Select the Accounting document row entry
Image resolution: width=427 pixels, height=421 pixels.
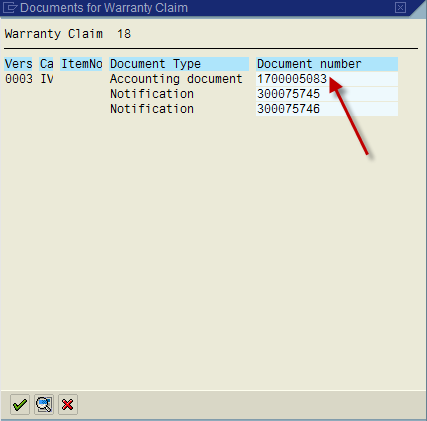coord(176,79)
